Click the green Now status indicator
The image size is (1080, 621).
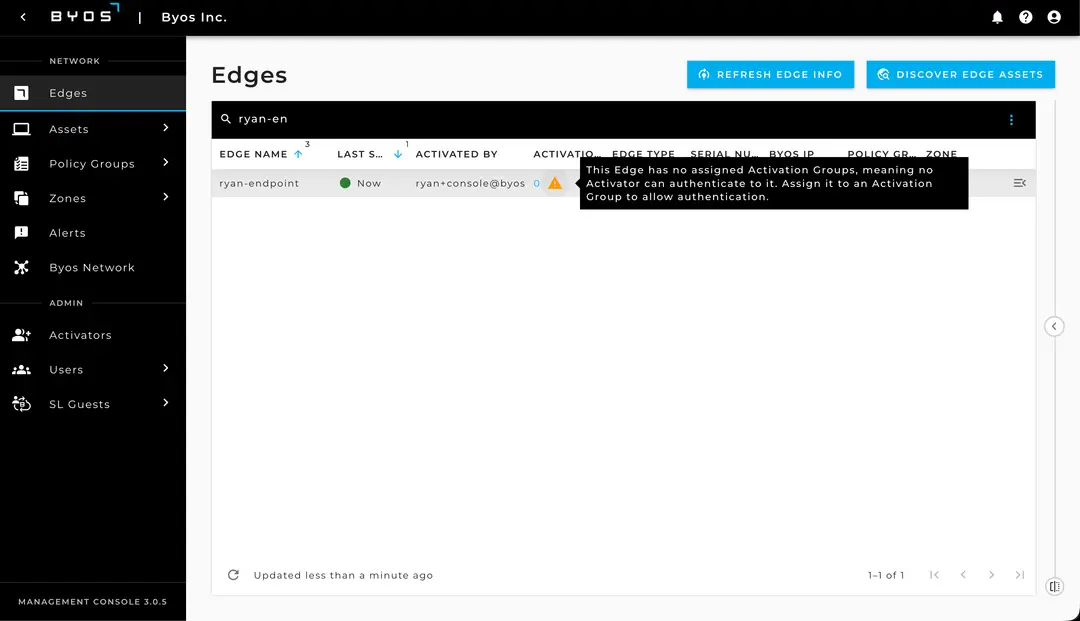click(x=345, y=183)
